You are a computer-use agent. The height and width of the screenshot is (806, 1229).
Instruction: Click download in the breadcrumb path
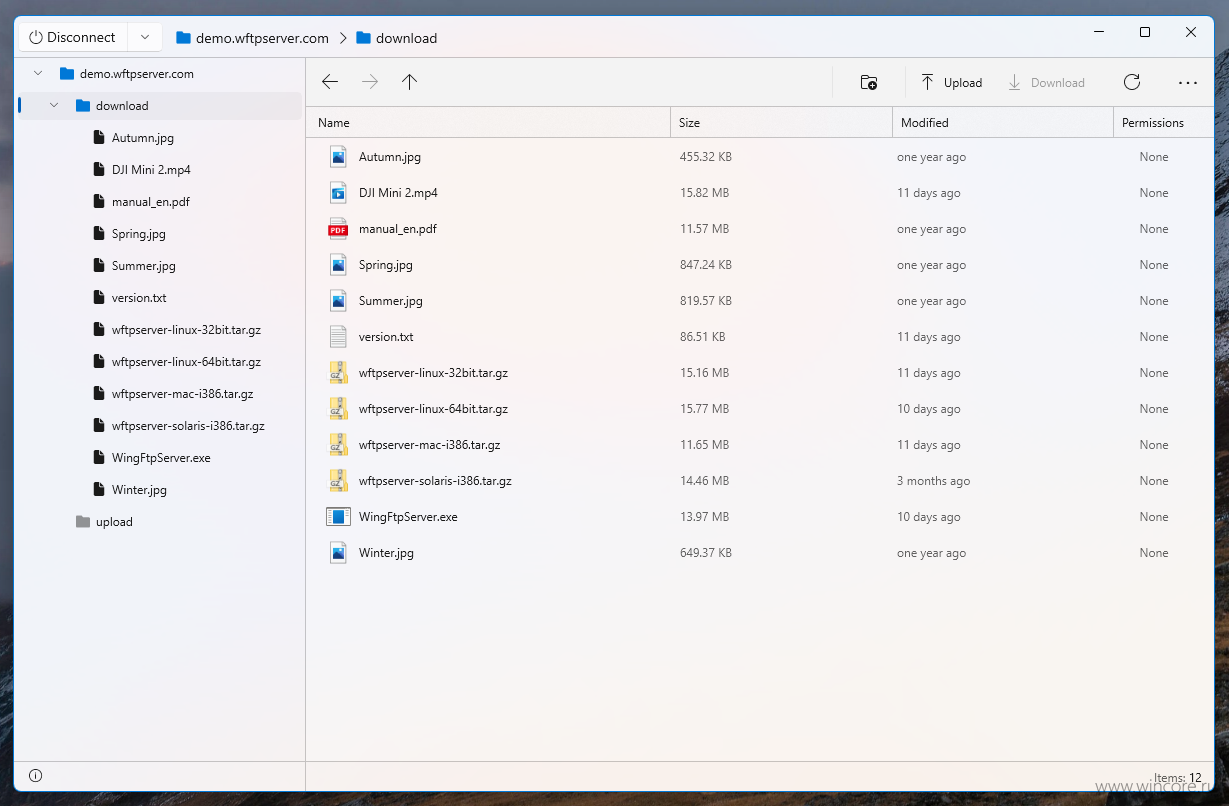(x=407, y=38)
